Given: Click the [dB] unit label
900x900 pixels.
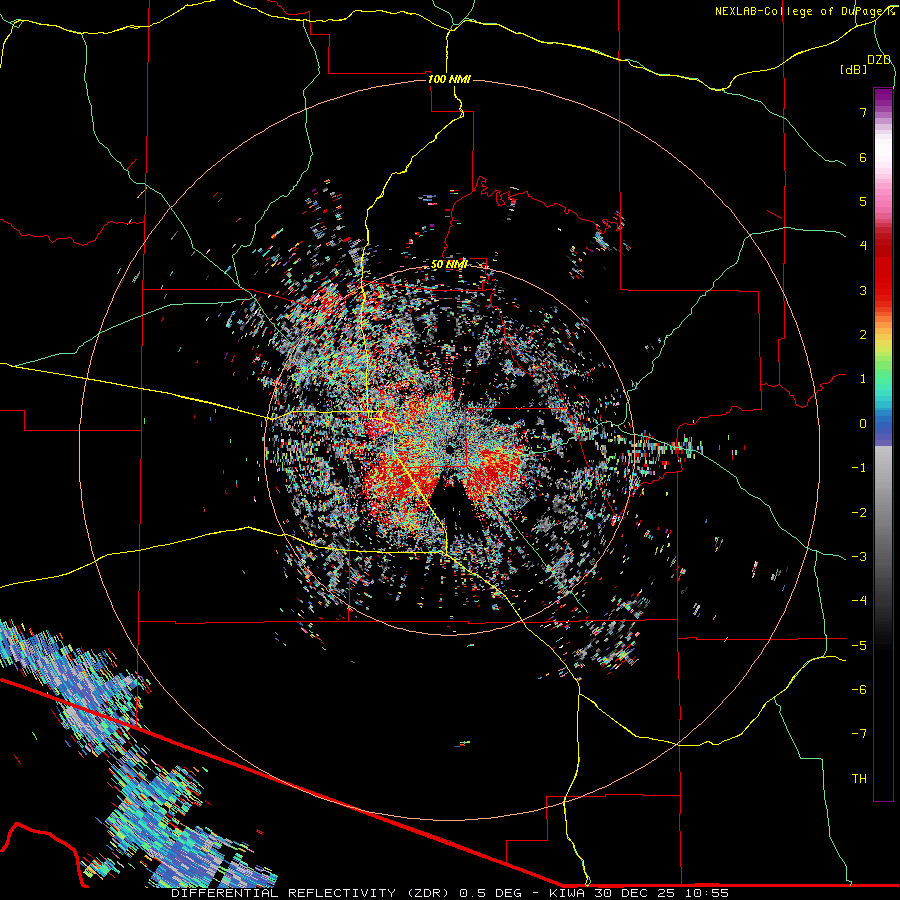Looking at the screenshot, I should point(853,69).
